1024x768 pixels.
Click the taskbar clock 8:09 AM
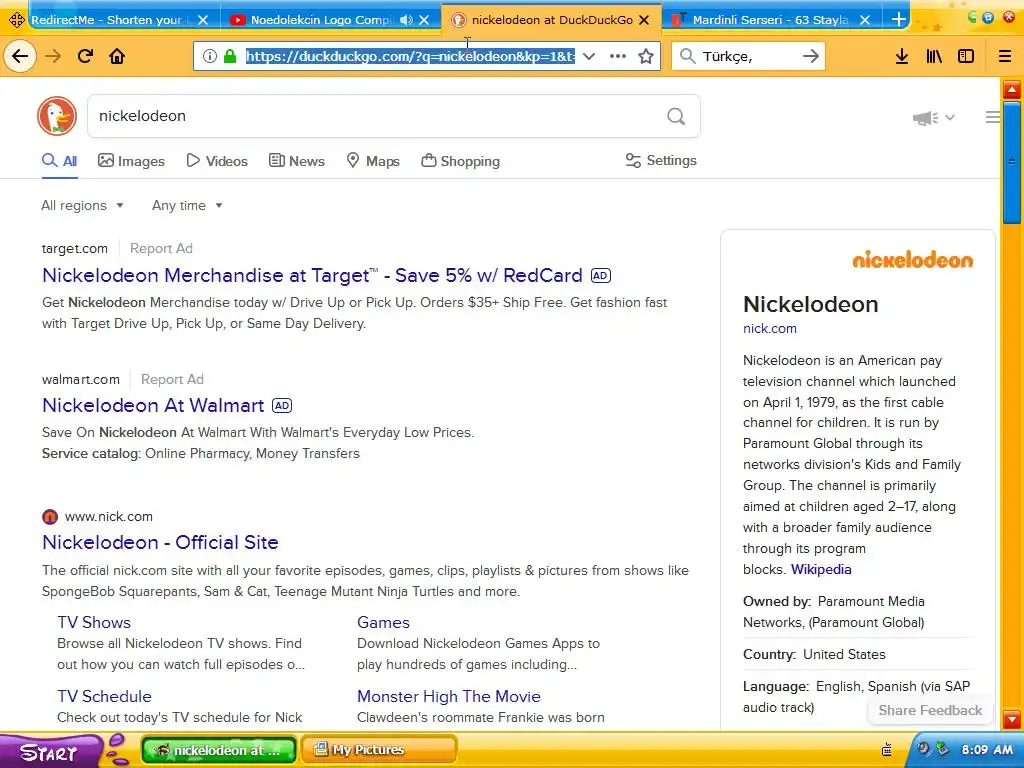[987, 749]
